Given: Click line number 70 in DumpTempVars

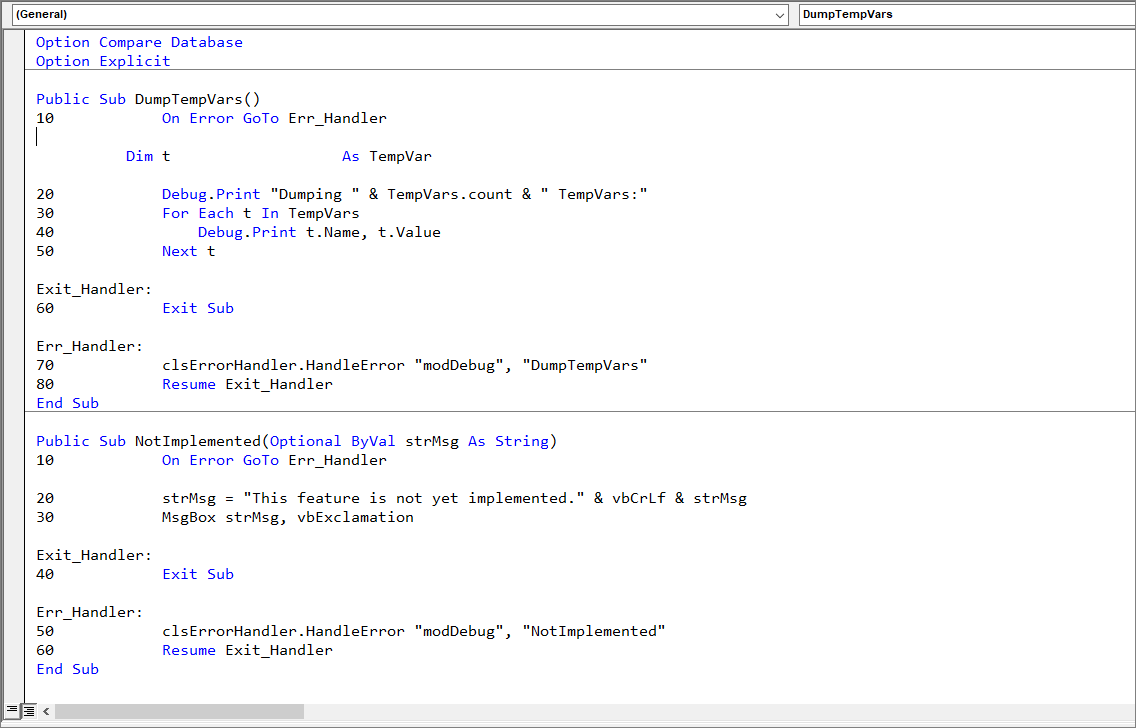Looking at the screenshot, I should [x=45, y=365].
